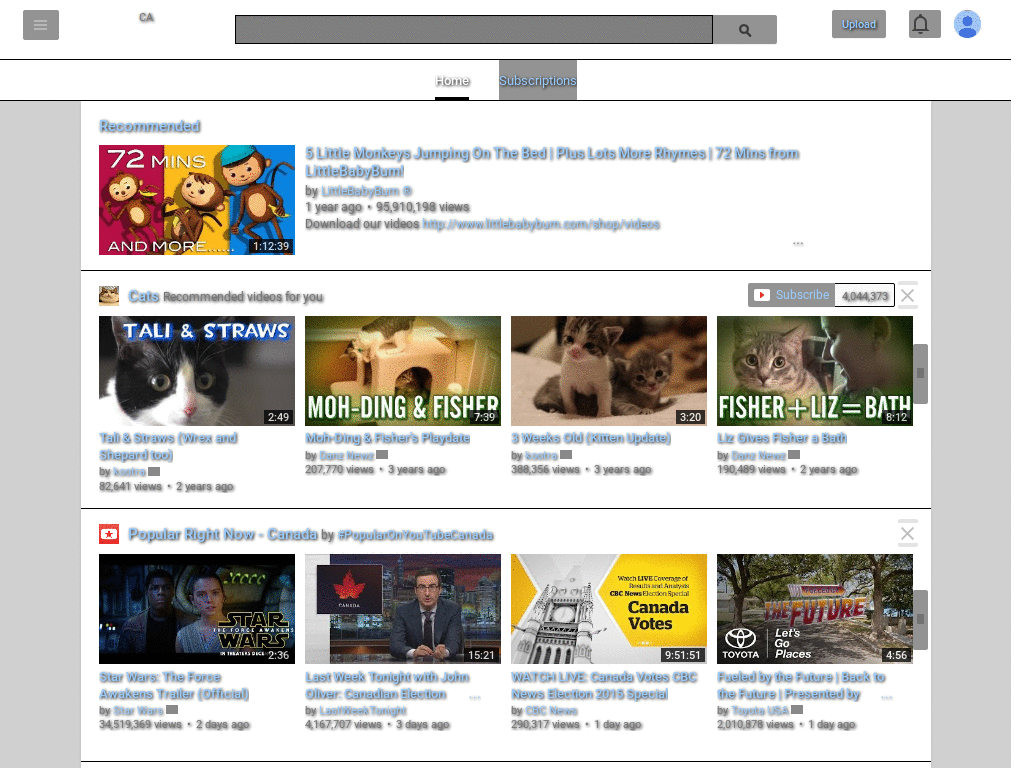Visit the Star Wars channel link

pyautogui.click(x=138, y=710)
